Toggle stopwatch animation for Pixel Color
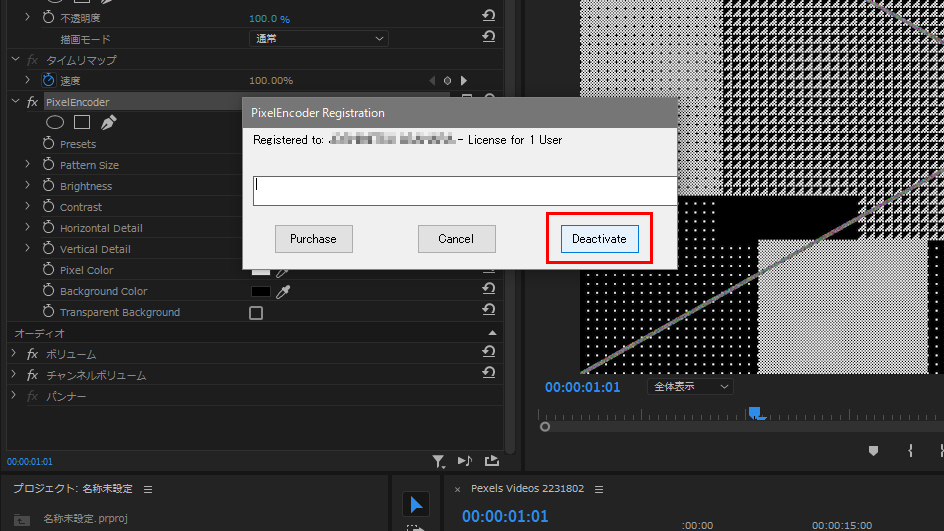 48,270
